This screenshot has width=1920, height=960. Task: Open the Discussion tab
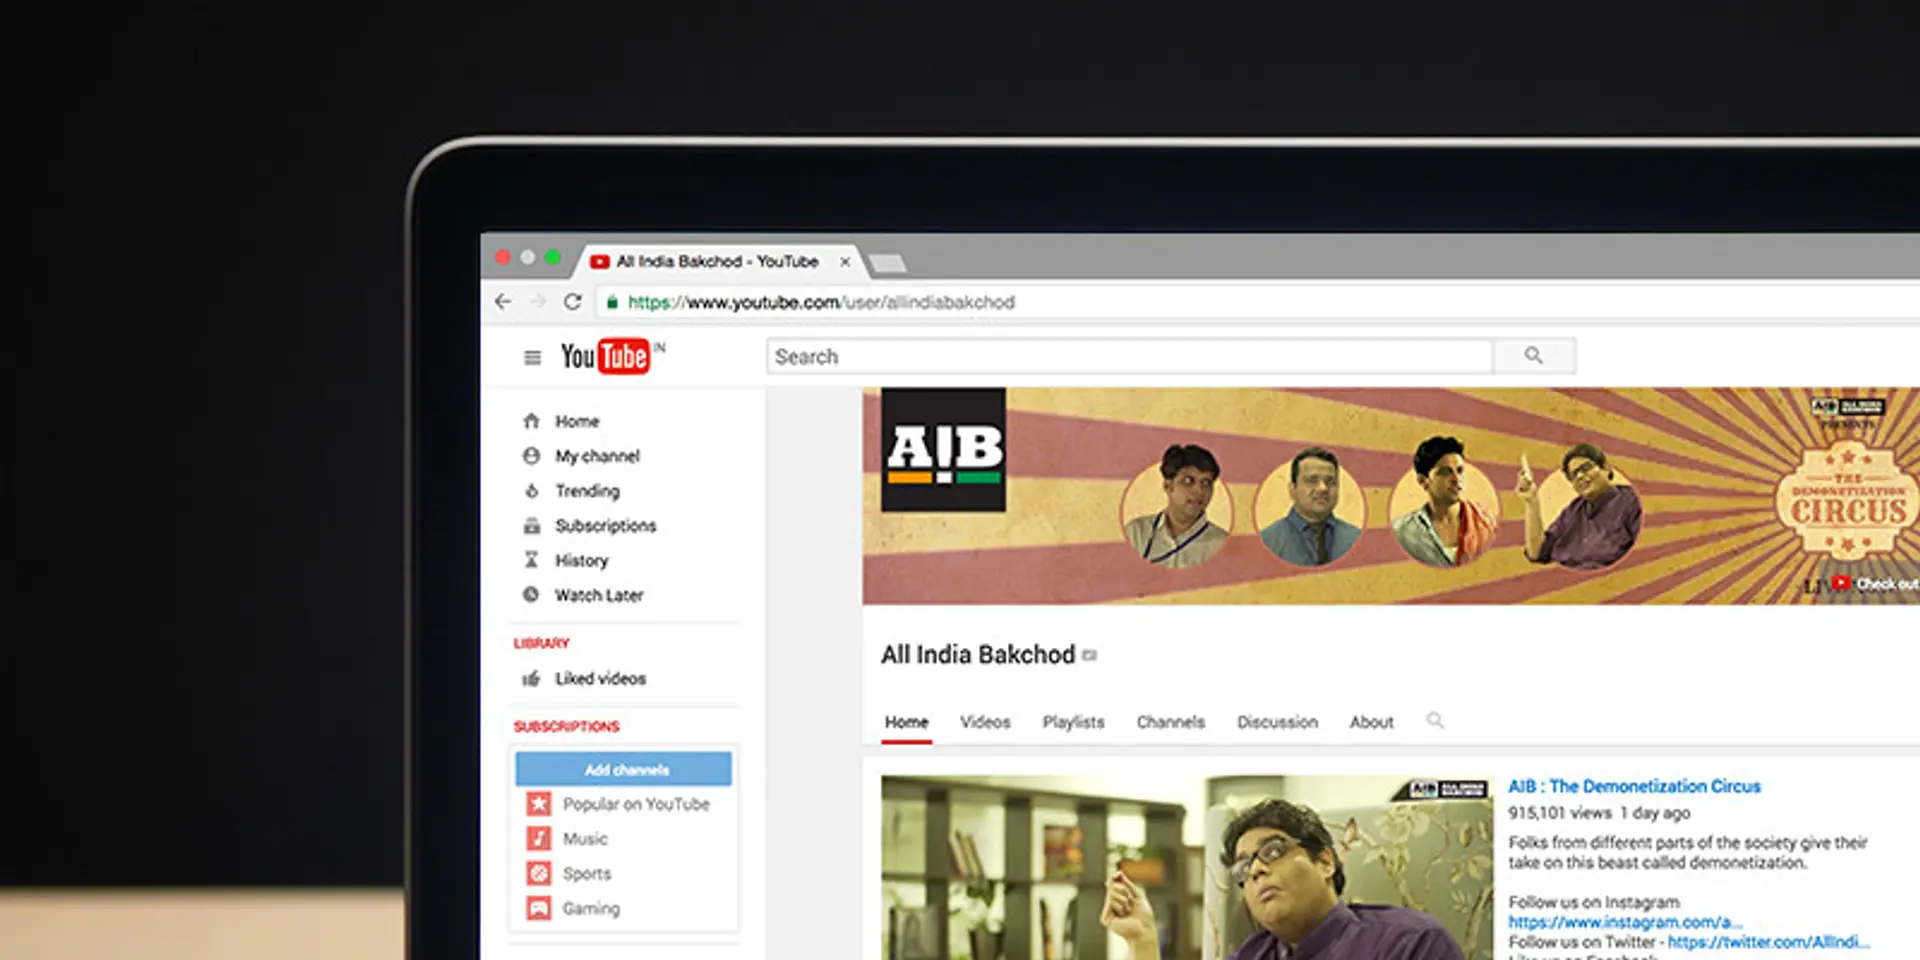(x=1277, y=722)
